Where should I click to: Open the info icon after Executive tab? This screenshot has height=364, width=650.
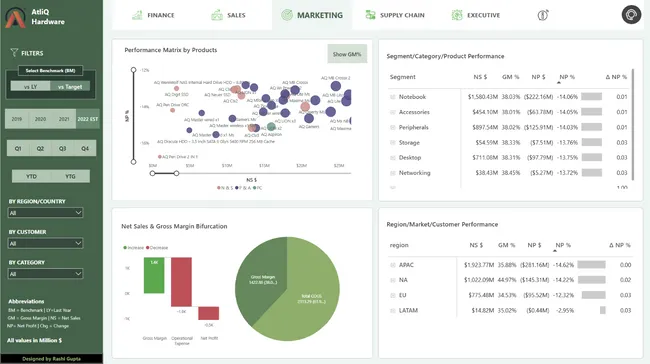[x=543, y=15]
